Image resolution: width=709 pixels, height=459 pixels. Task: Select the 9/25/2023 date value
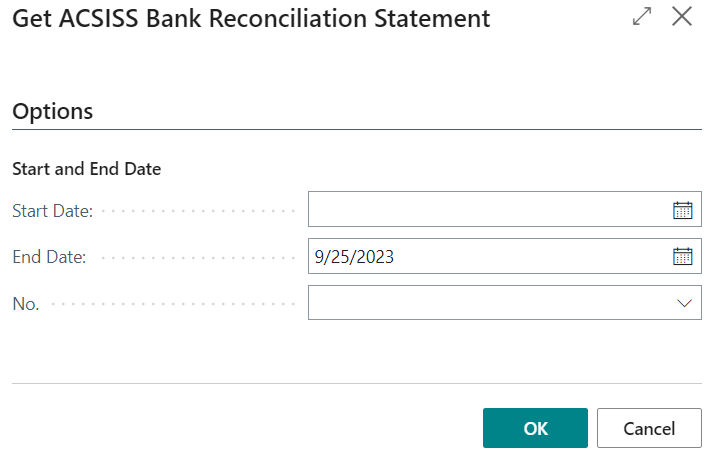click(354, 257)
